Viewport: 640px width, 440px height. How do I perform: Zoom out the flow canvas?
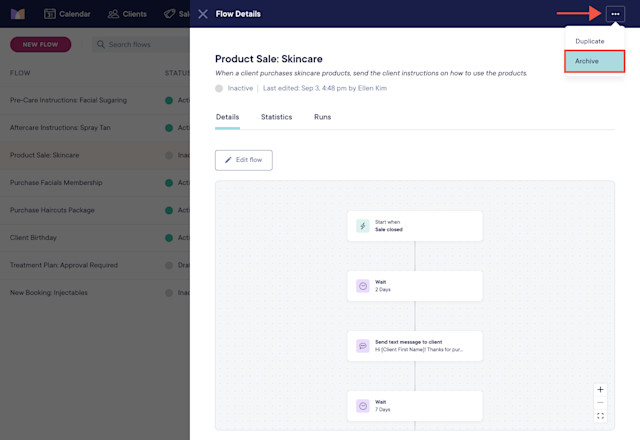(600, 402)
